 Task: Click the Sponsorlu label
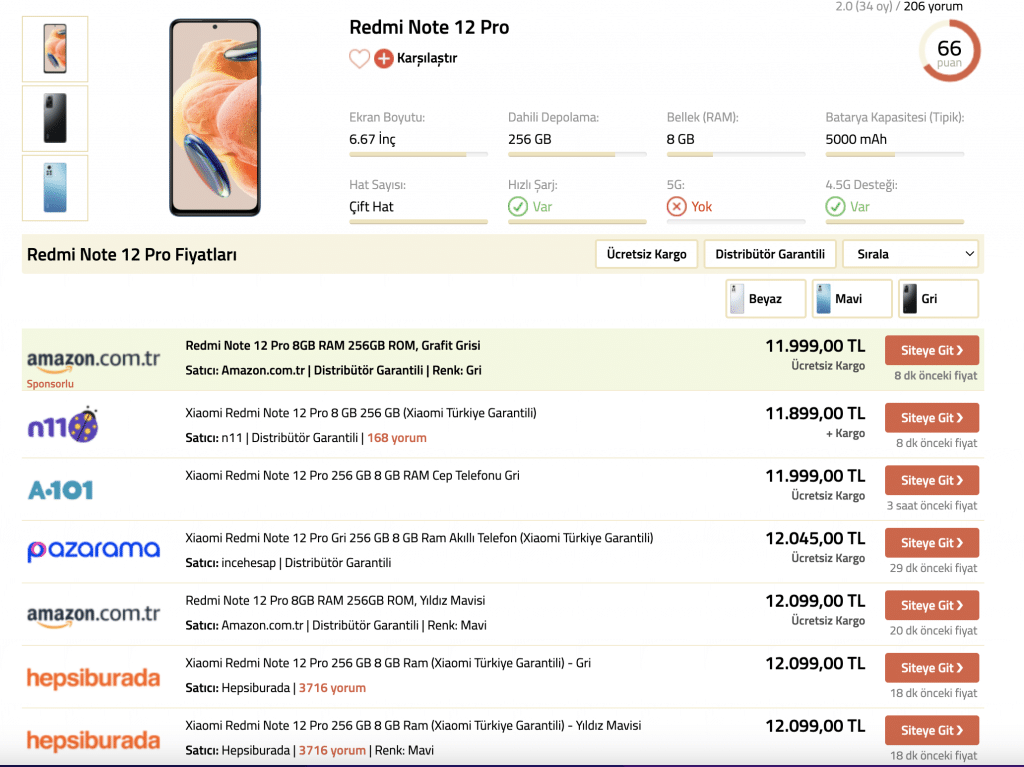50,384
